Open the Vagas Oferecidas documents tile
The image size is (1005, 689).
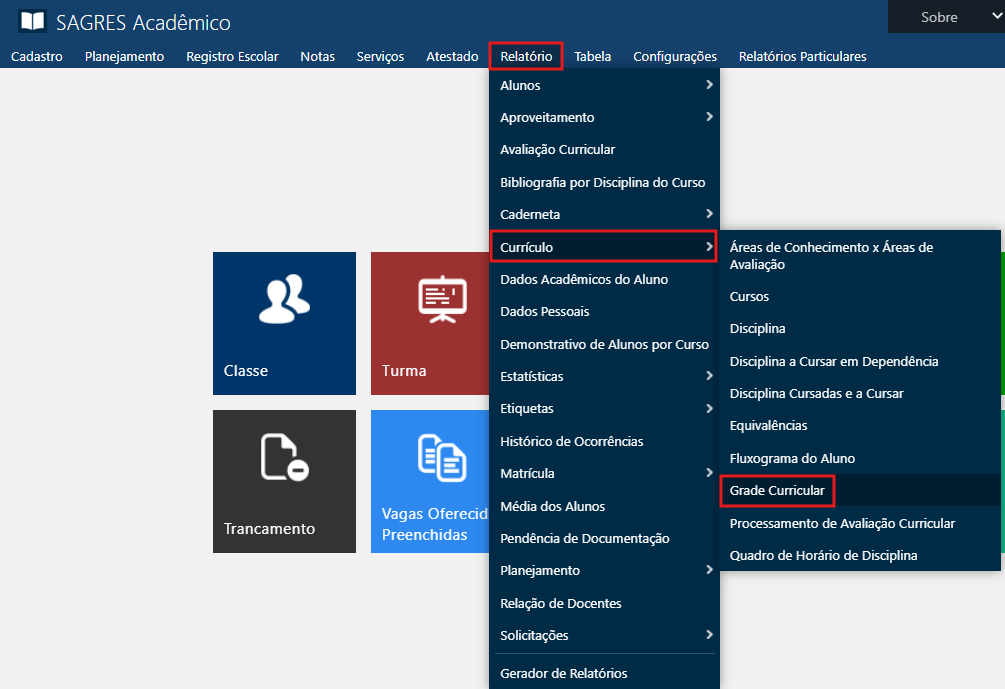point(430,481)
